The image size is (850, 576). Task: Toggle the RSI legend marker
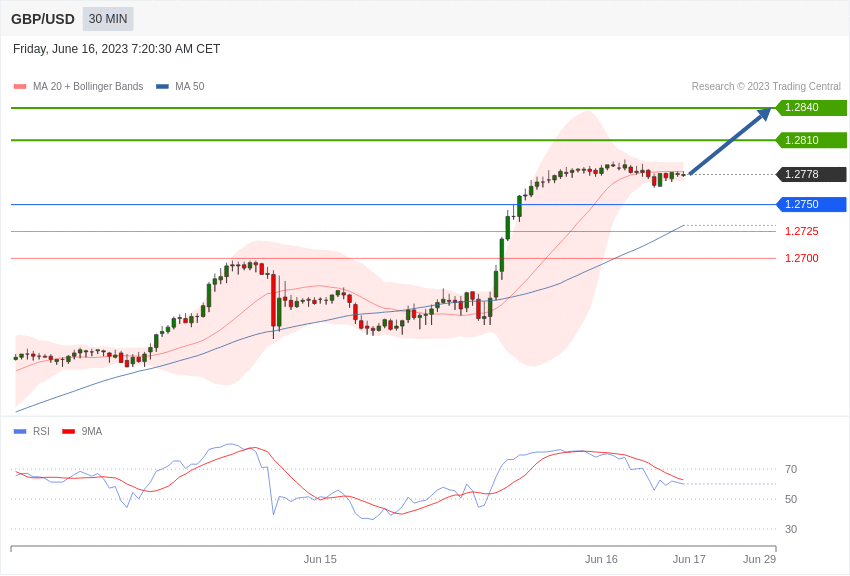tap(20, 431)
